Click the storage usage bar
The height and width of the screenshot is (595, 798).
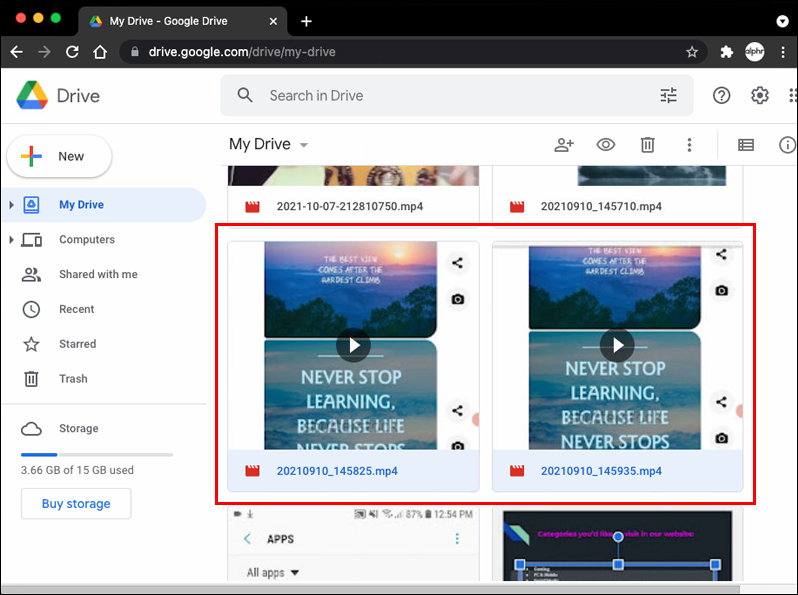coord(96,454)
